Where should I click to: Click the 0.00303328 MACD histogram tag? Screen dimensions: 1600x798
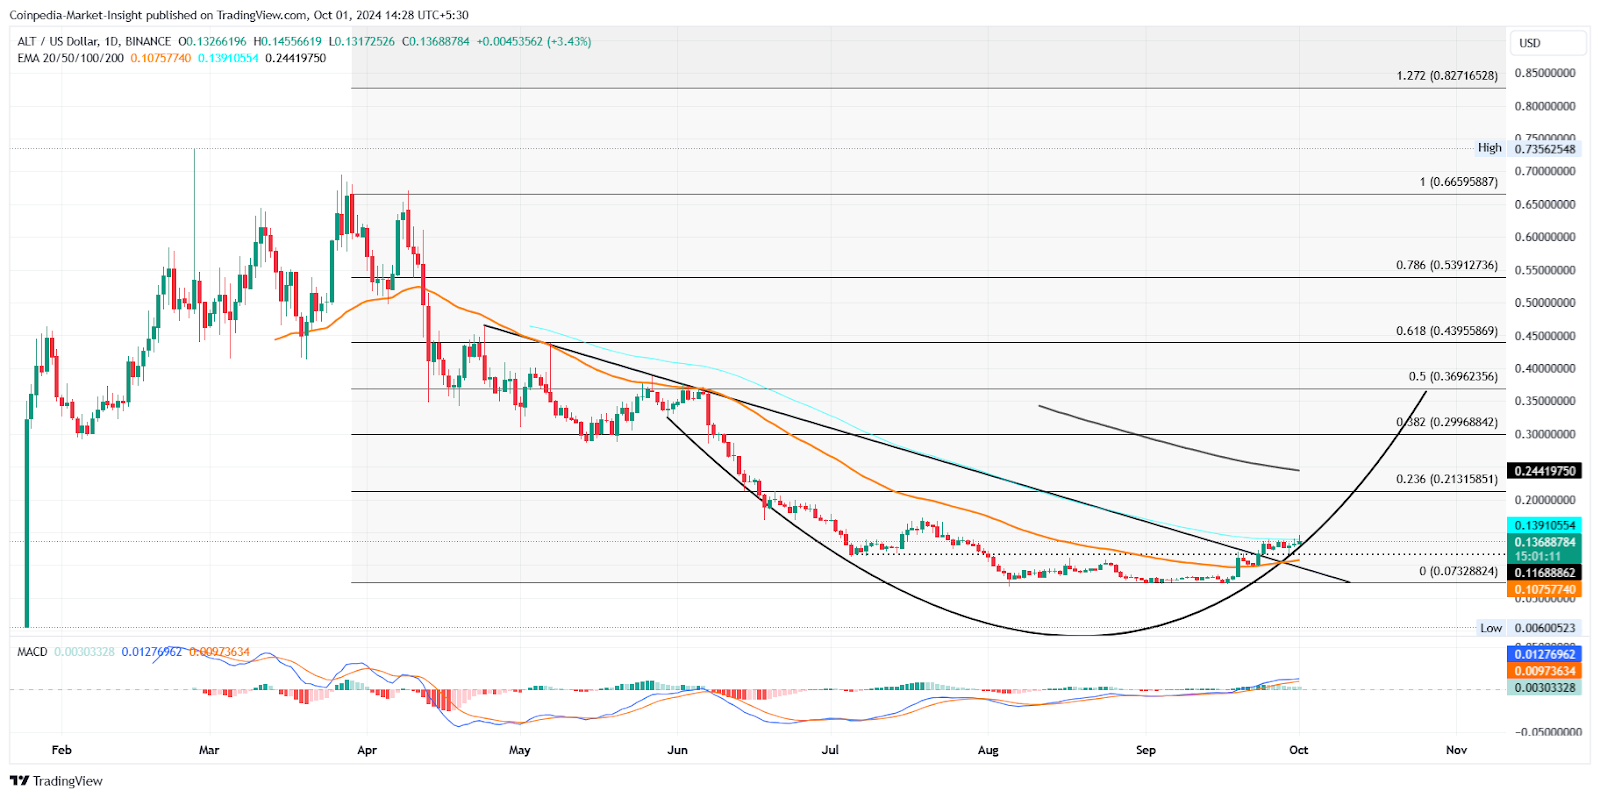click(x=1545, y=688)
